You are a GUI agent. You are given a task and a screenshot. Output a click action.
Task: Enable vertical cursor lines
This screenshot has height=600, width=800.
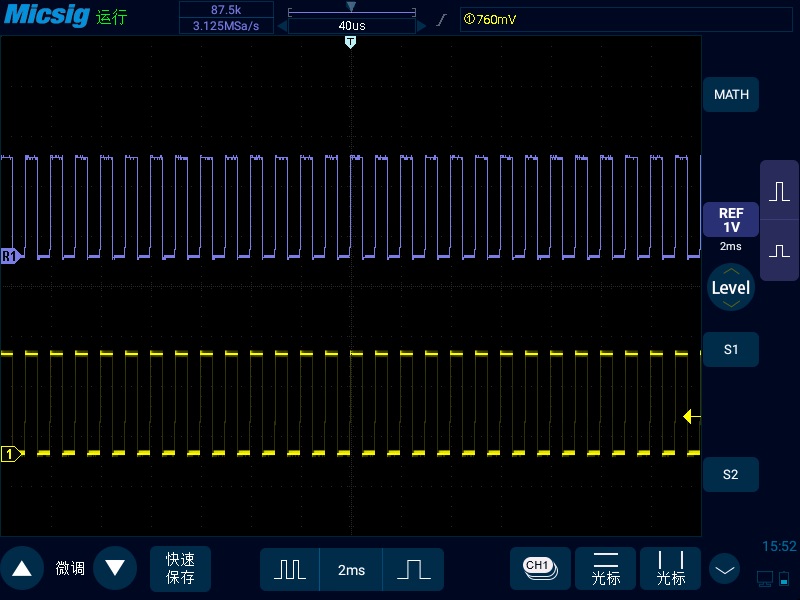coord(671,568)
